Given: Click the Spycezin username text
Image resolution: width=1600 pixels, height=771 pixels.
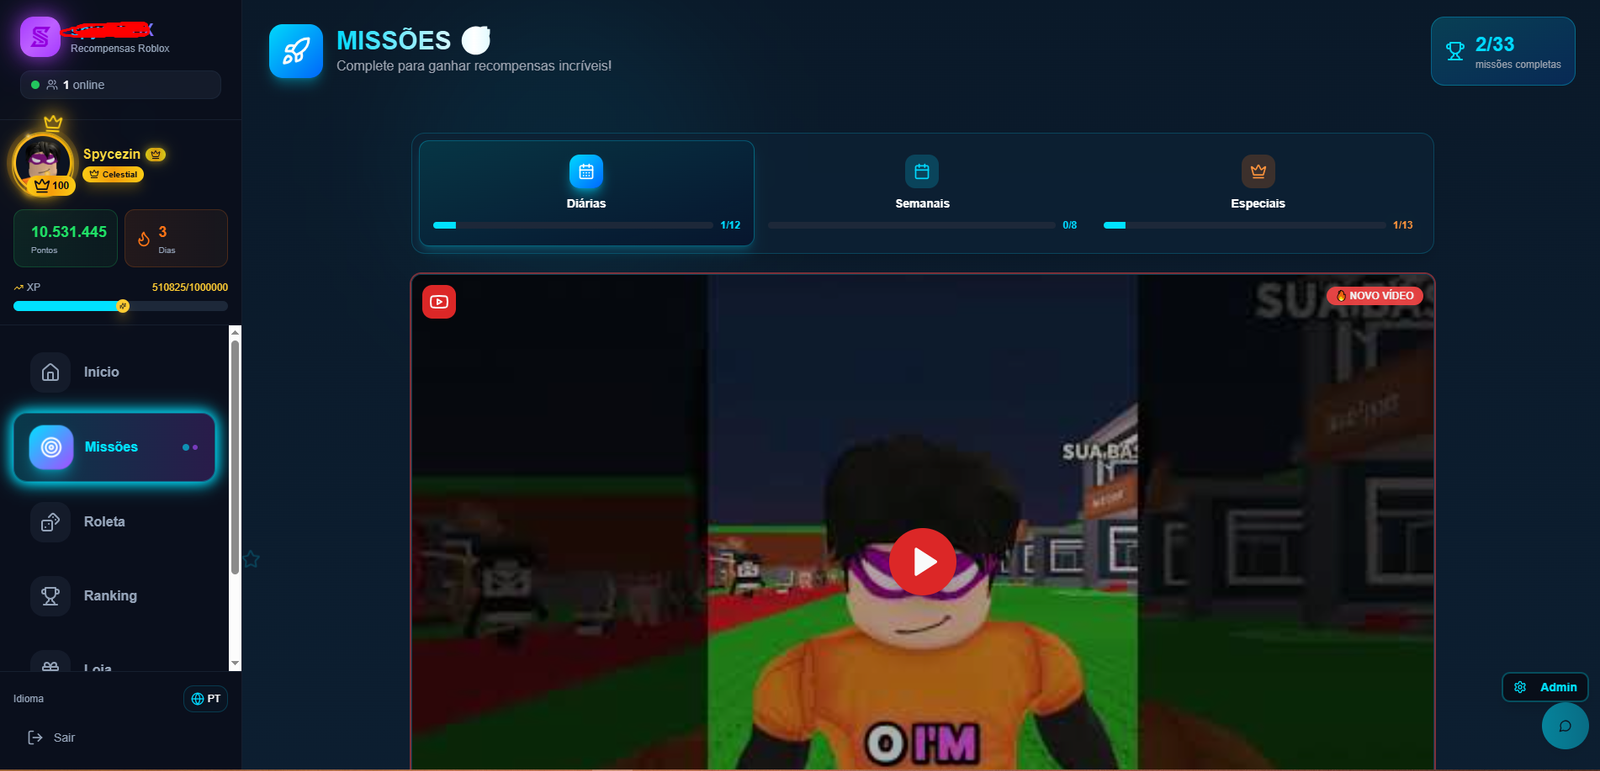Looking at the screenshot, I should click(112, 154).
